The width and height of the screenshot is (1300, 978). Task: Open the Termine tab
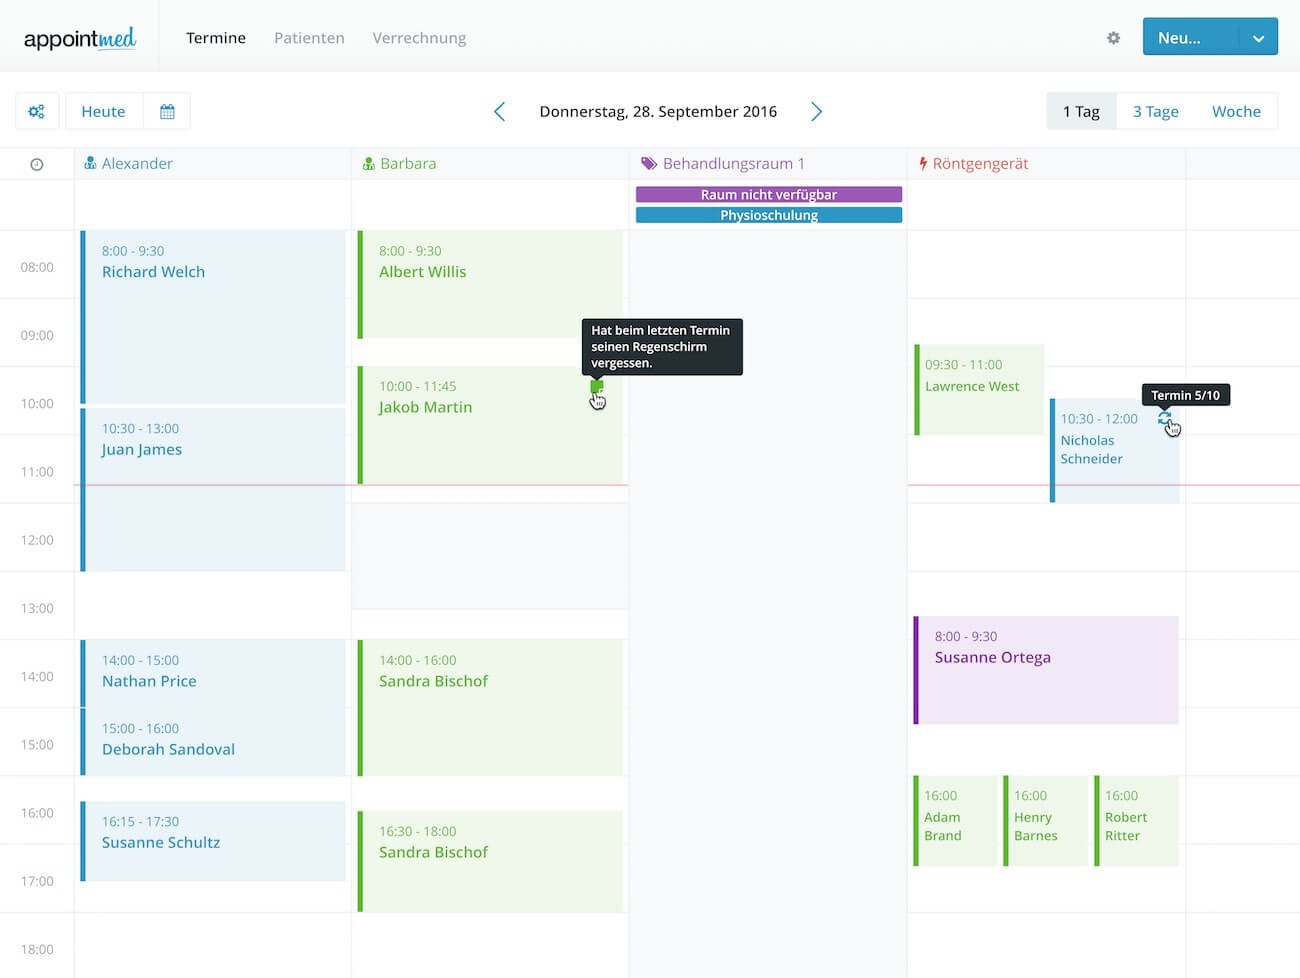[216, 38]
